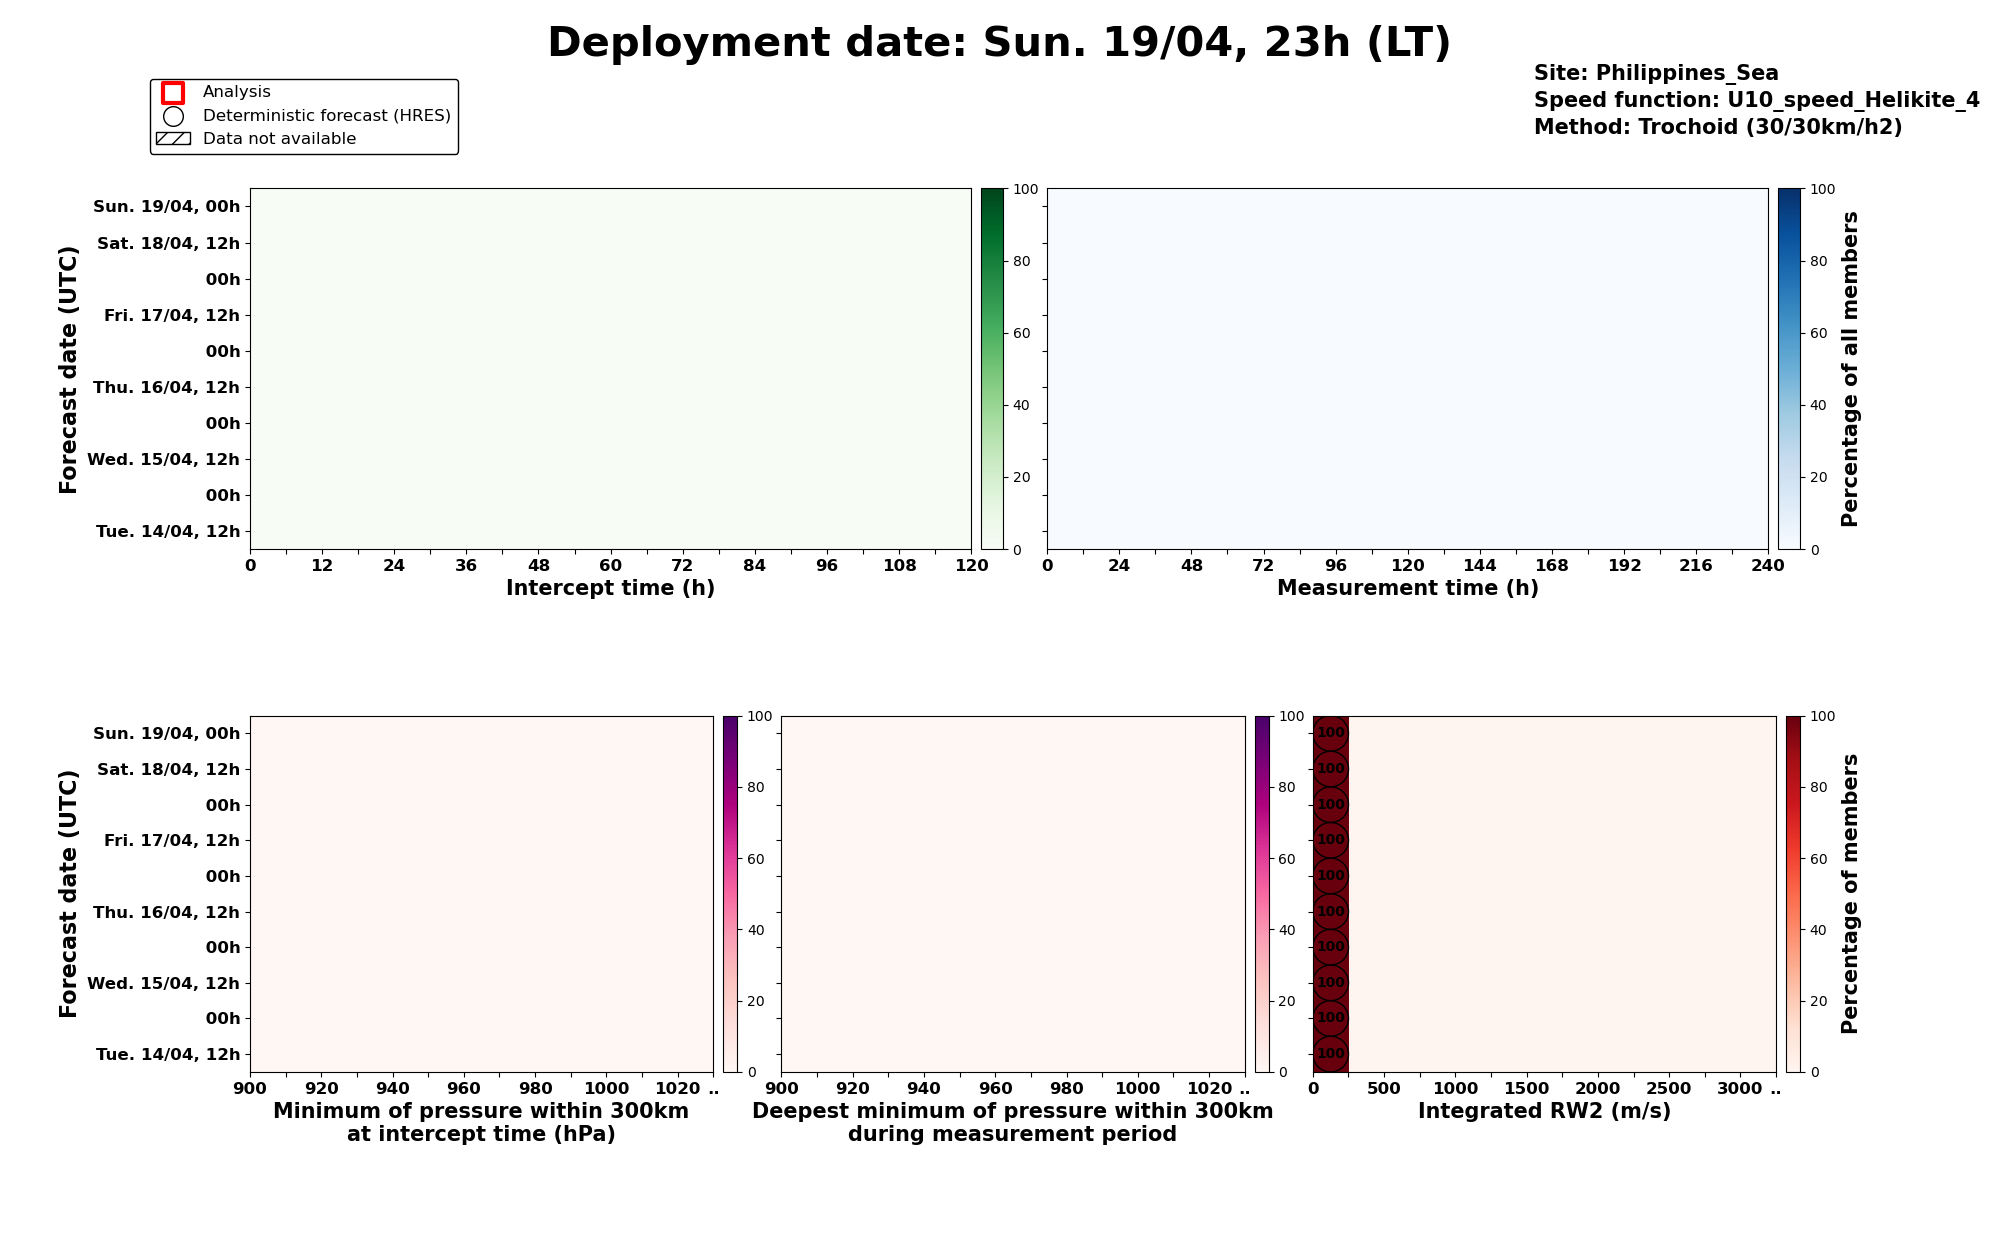Click the hatched Data not available icon
The image size is (2000, 1250).
click(173, 139)
